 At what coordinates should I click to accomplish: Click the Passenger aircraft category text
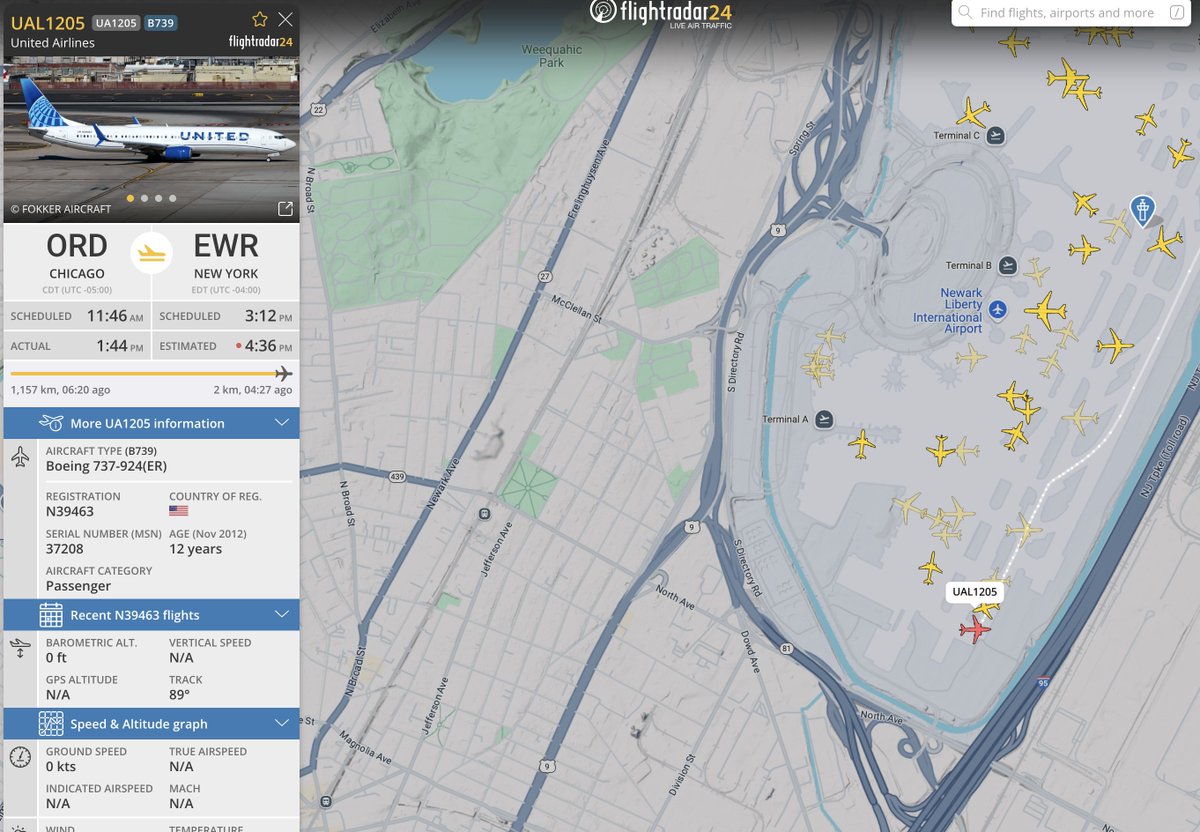pos(78,586)
